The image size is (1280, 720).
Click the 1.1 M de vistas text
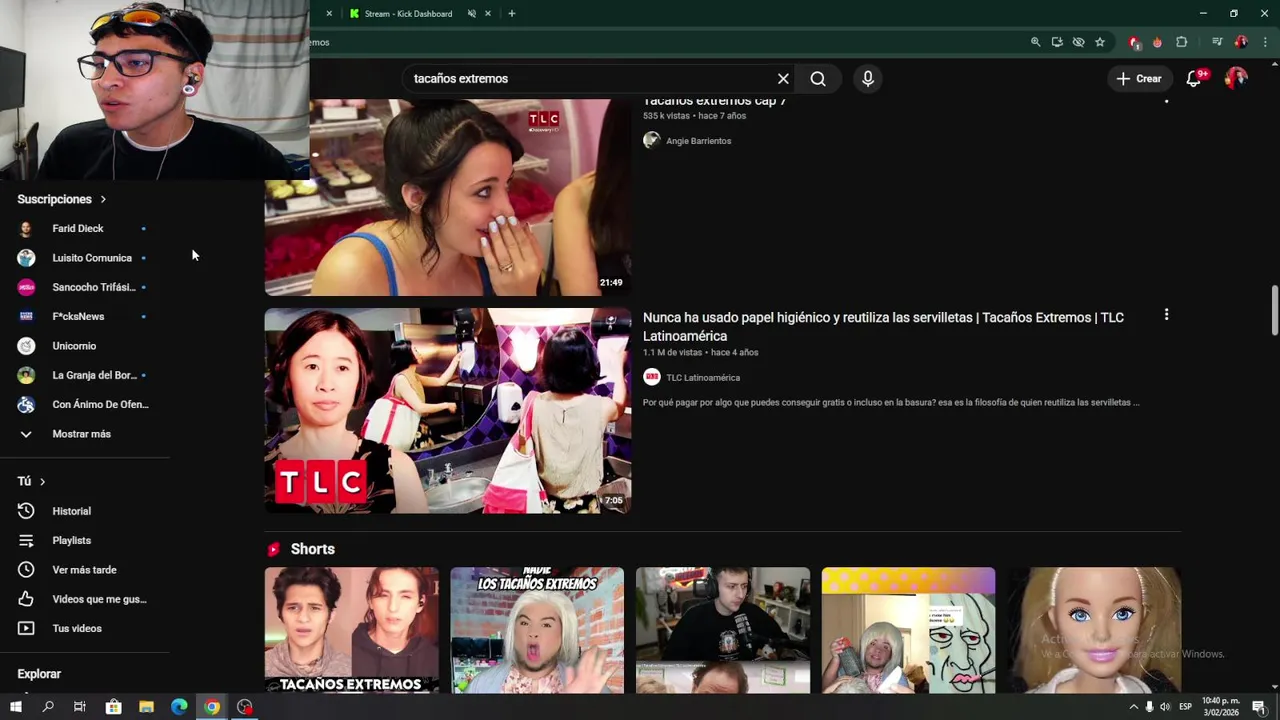pyautogui.click(x=672, y=353)
